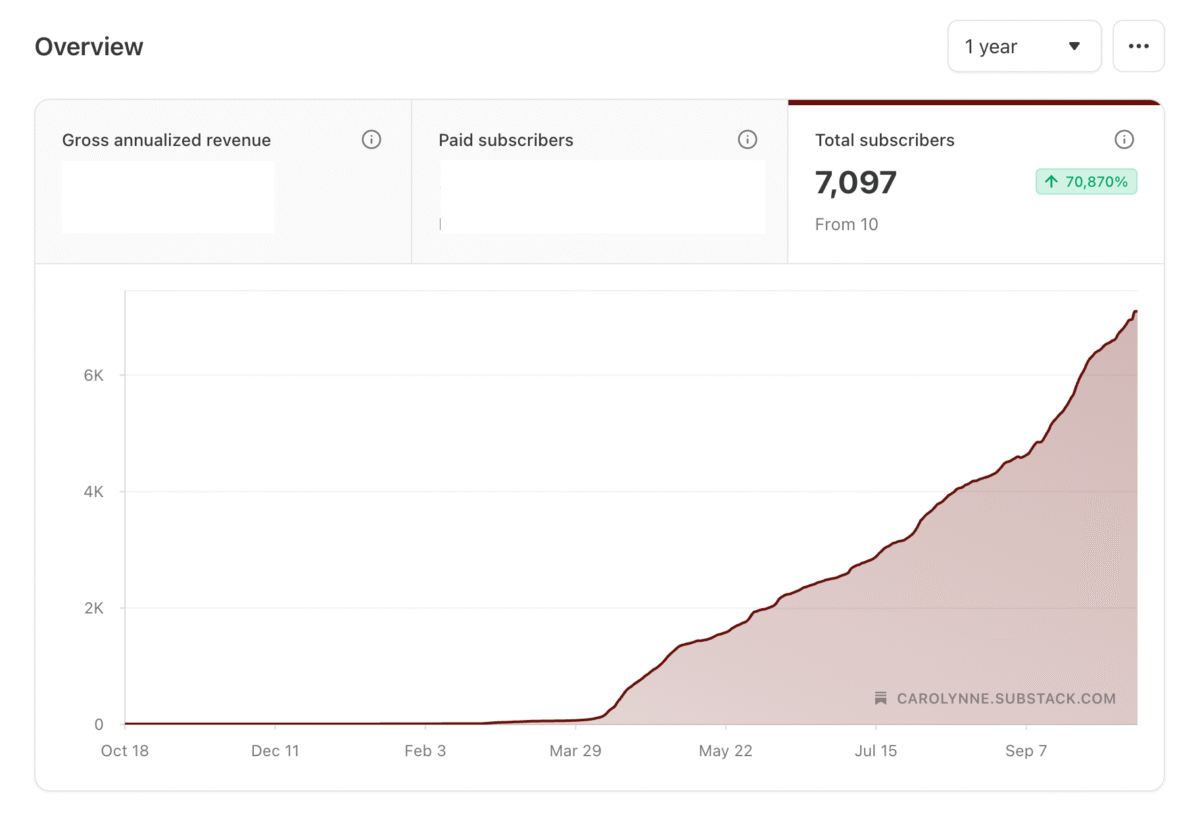Click the chart's peak data point

click(x=1136, y=313)
